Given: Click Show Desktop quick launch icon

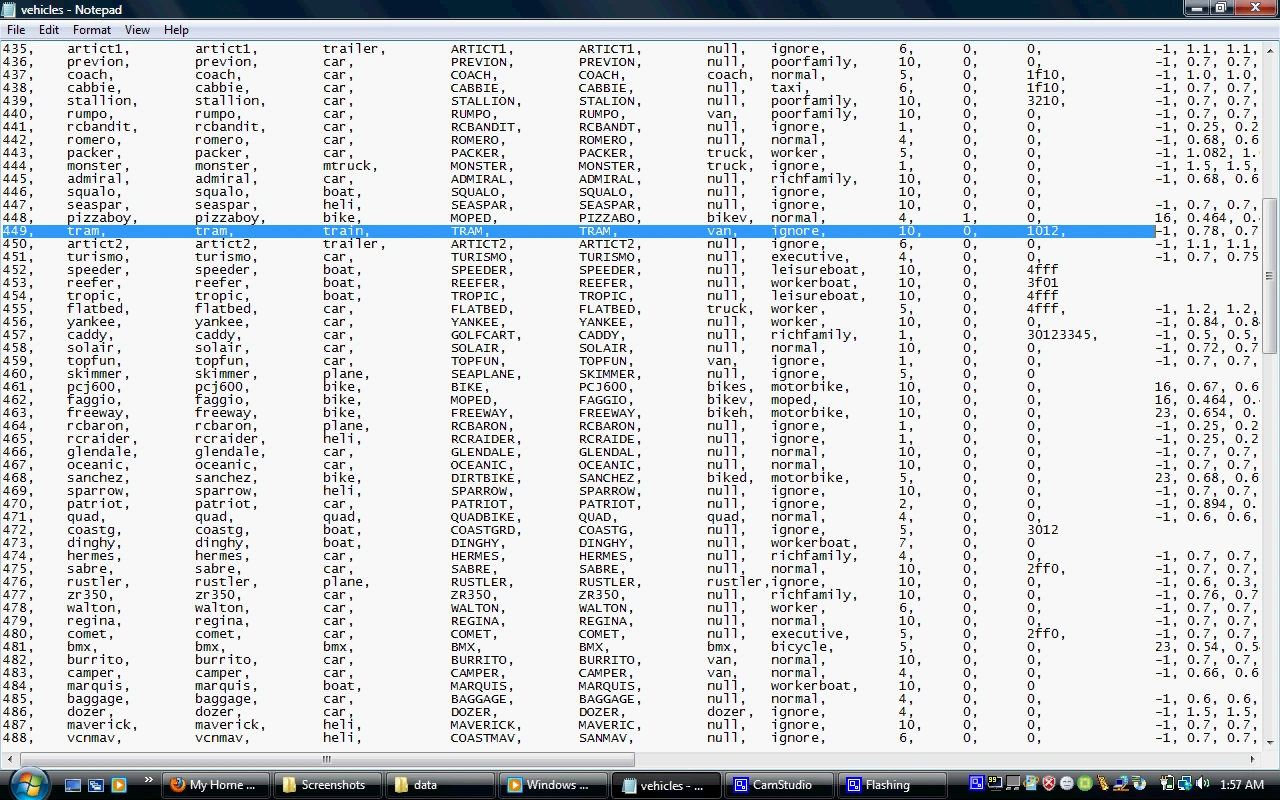Looking at the screenshot, I should (73, 785).
